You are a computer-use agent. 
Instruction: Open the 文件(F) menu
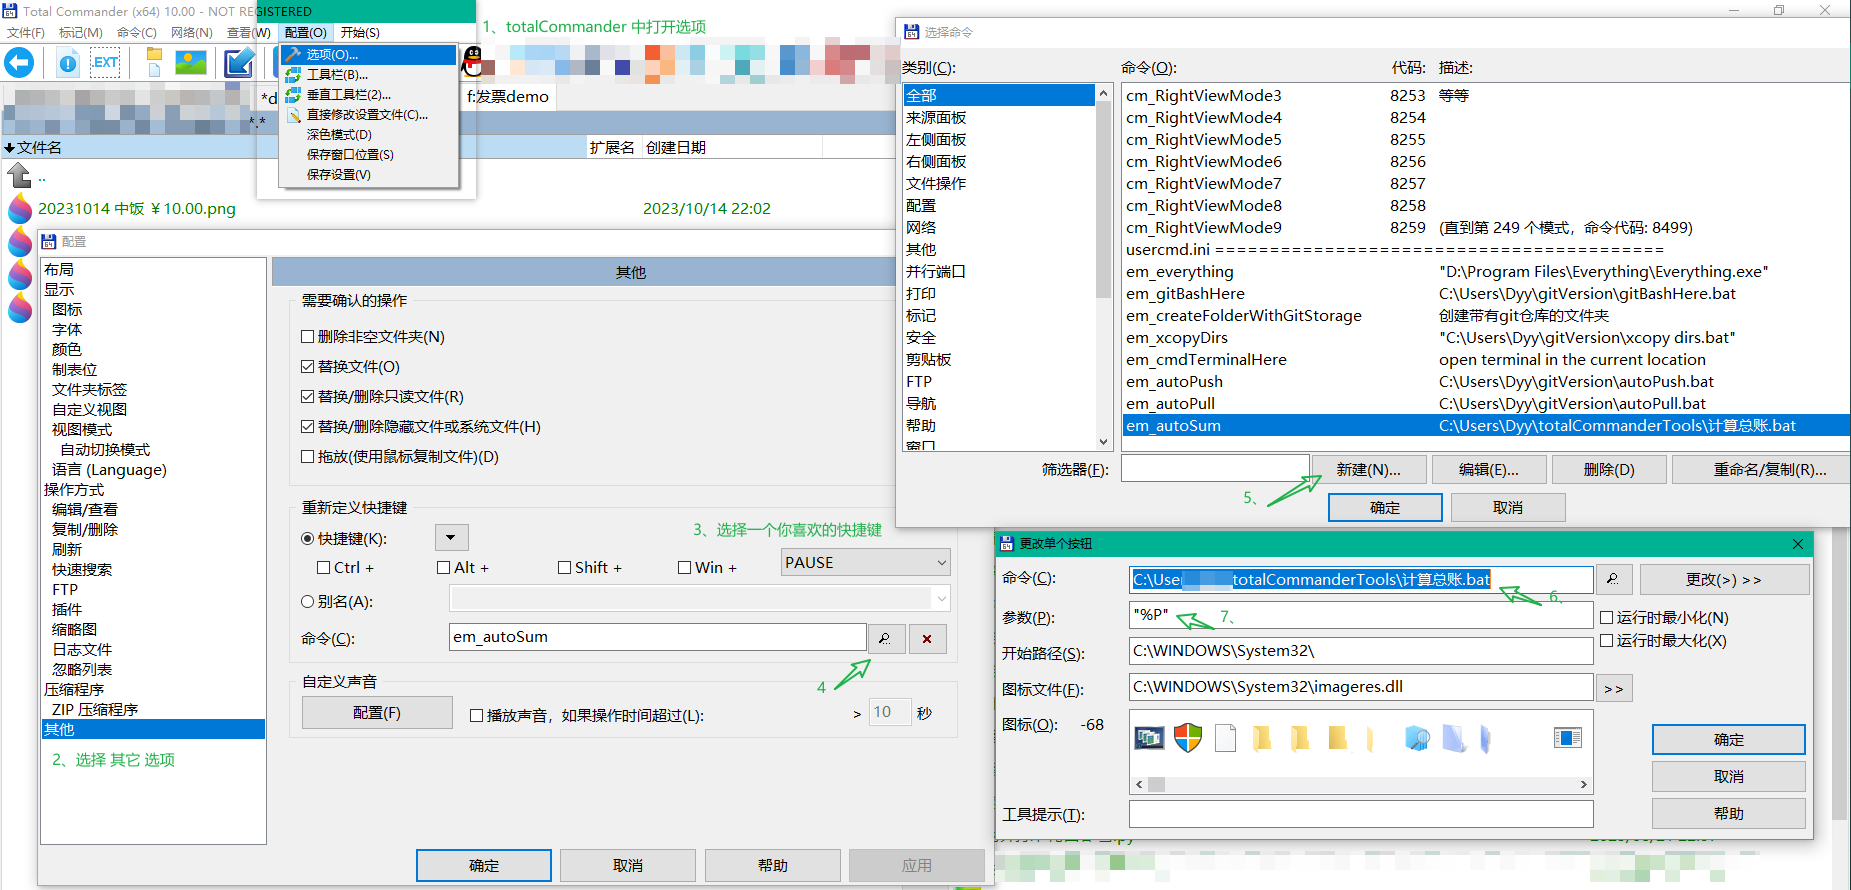(26, 33)
